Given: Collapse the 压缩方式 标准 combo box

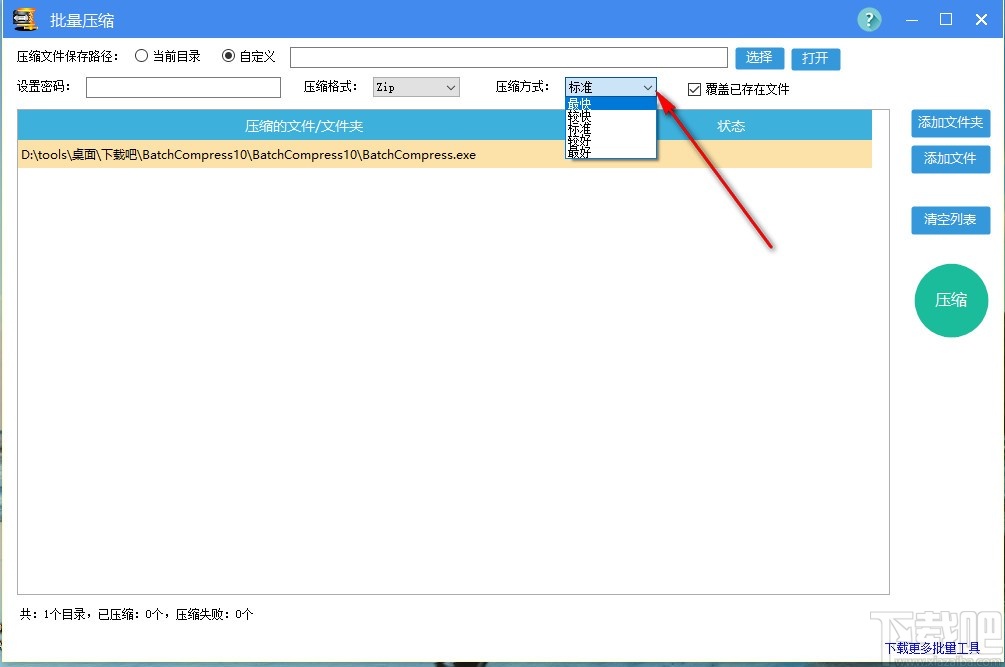Looking at the screenshot, I should click(x=611, y=87).
